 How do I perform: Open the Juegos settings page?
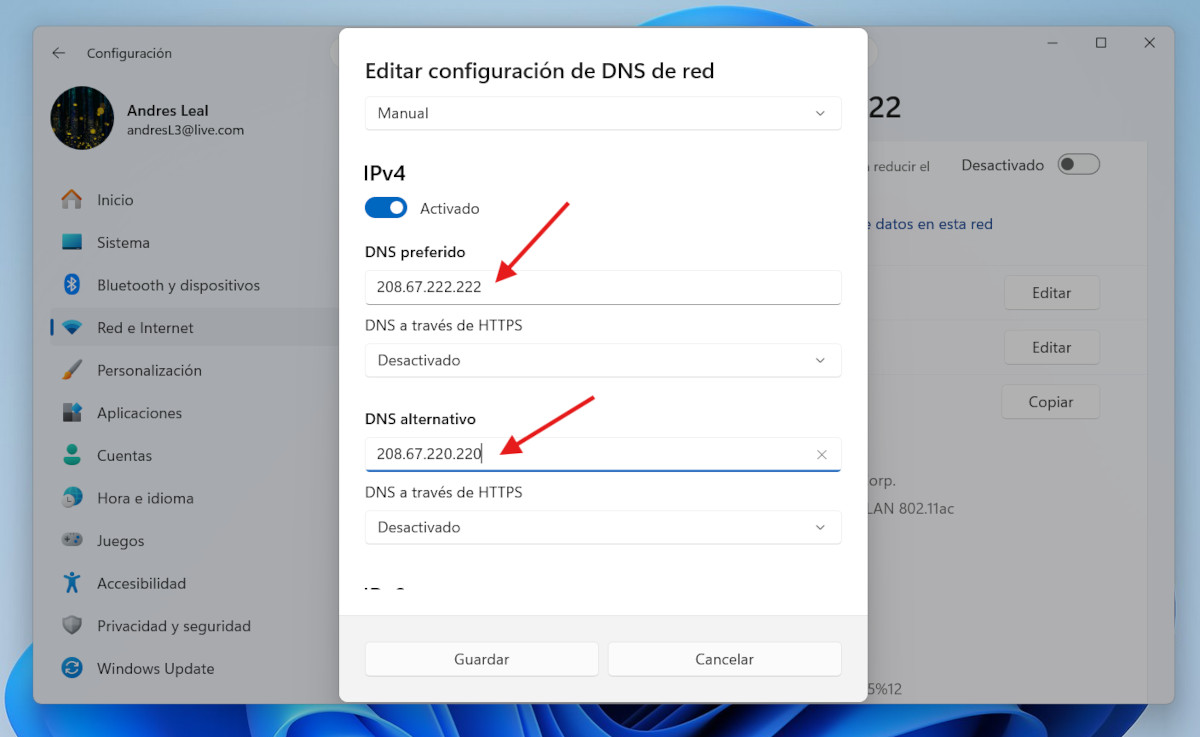[x=122, y=540]
